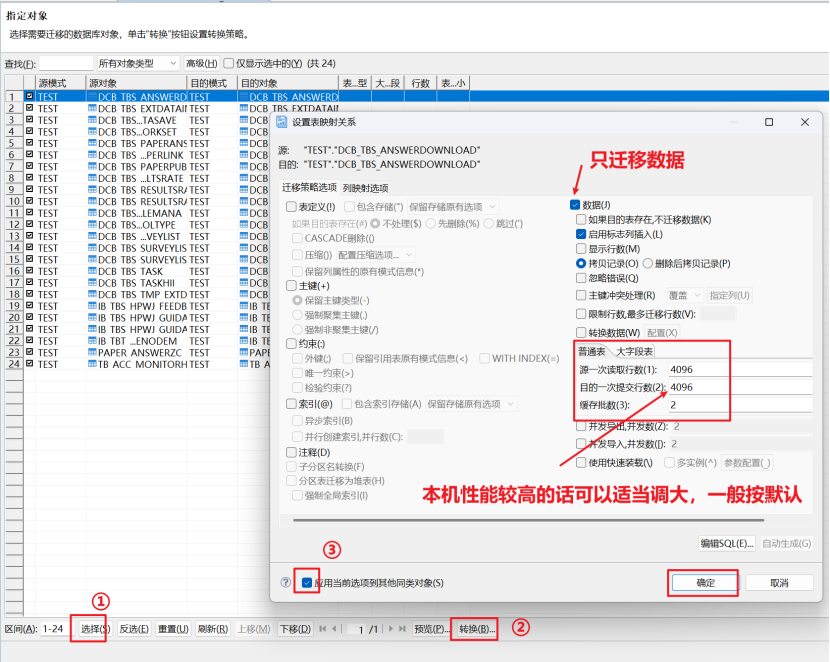
Task: Switch to 普通表 tab
Action: click(592, 351)
